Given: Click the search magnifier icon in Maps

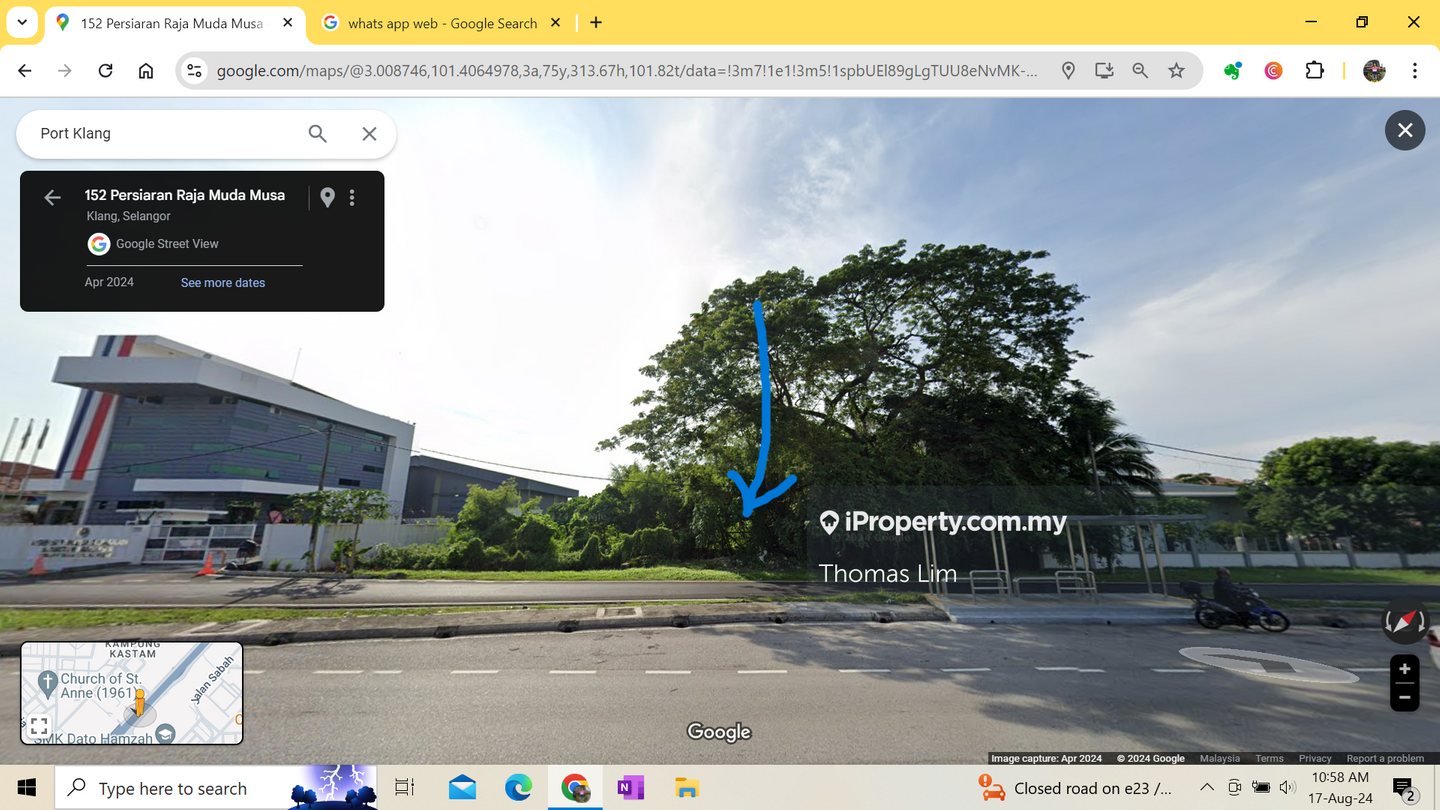Looking at the screenshot, I should 317,134.
